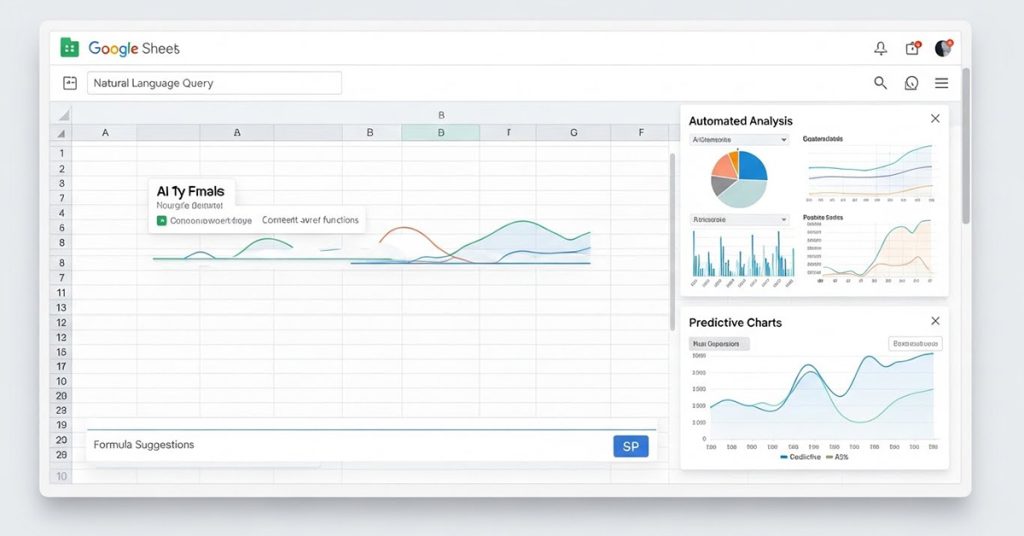Click the blue slice of the pie chart
This screenshot has width=1024, height=536.
[x=753, y=165]
